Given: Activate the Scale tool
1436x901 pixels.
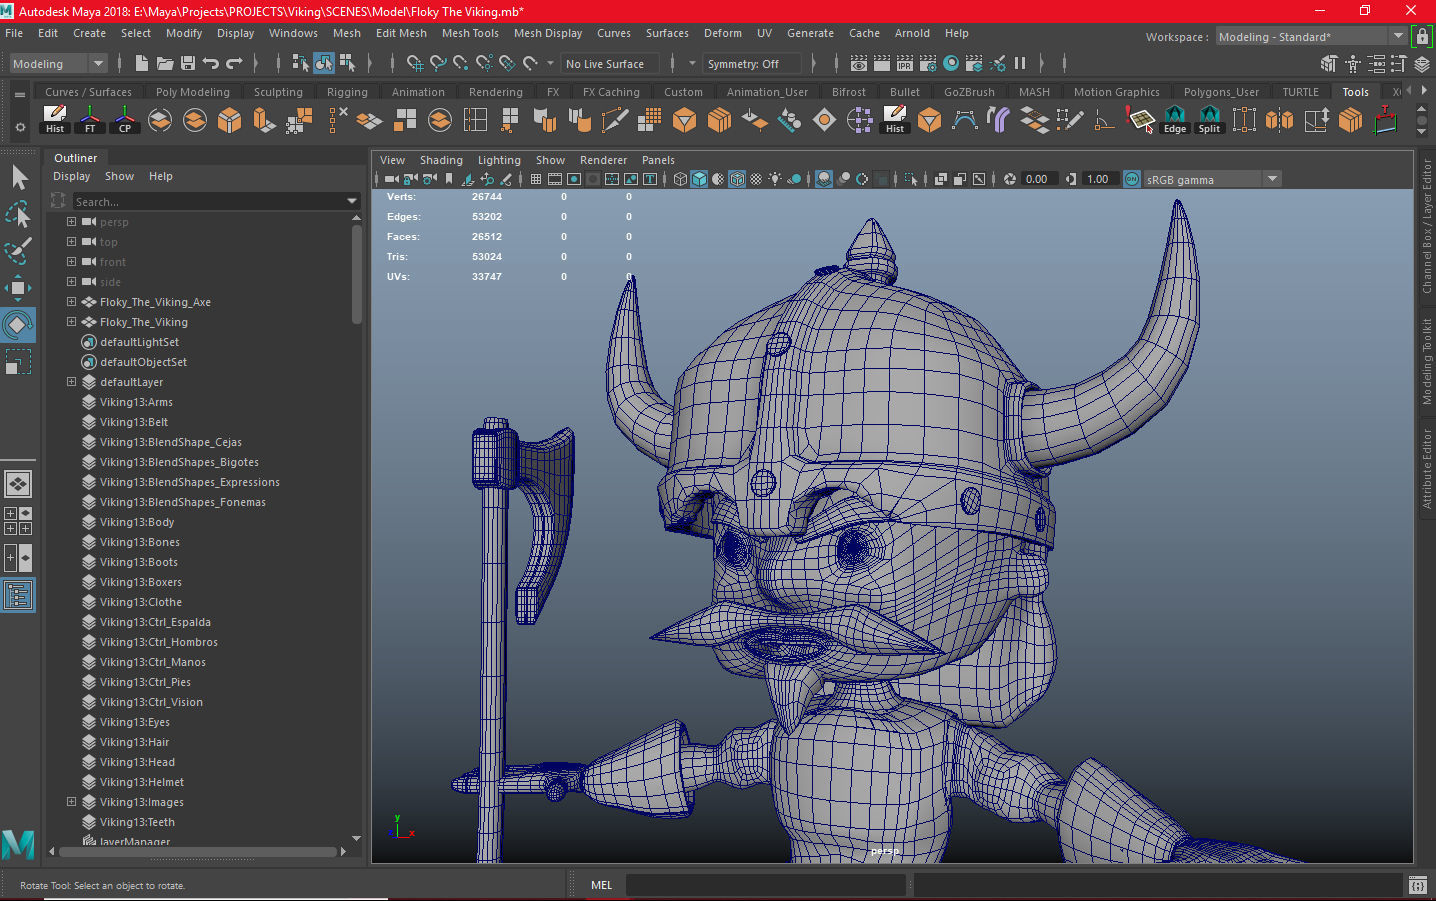Looking at the screenshot, I should pos(18,361).
